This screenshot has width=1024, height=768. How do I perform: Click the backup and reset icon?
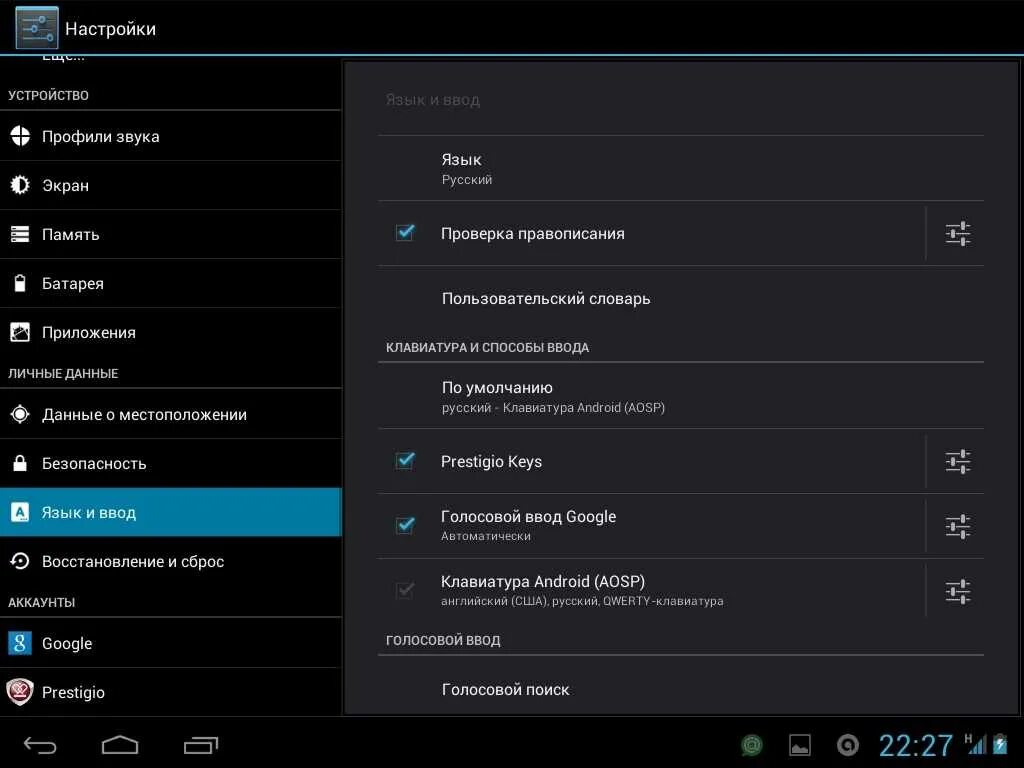coord(20,561)
